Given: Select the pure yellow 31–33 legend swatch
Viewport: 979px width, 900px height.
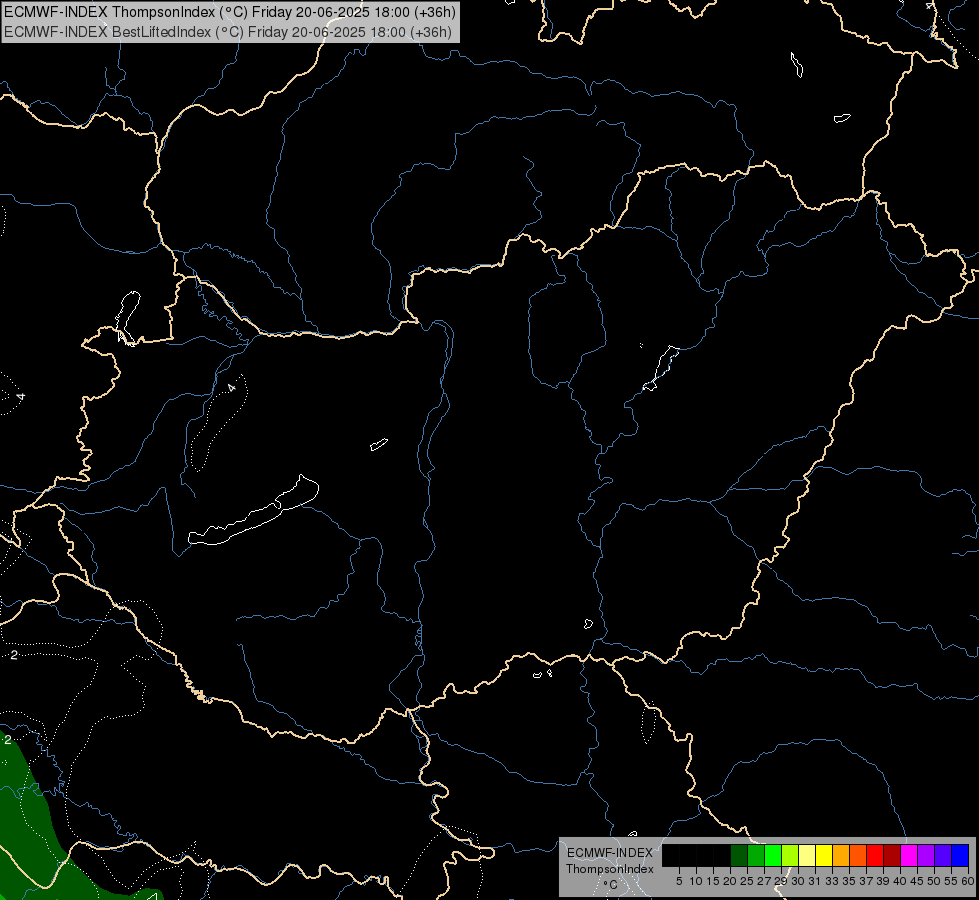Looking at the screenshot, I should [824, 855].
